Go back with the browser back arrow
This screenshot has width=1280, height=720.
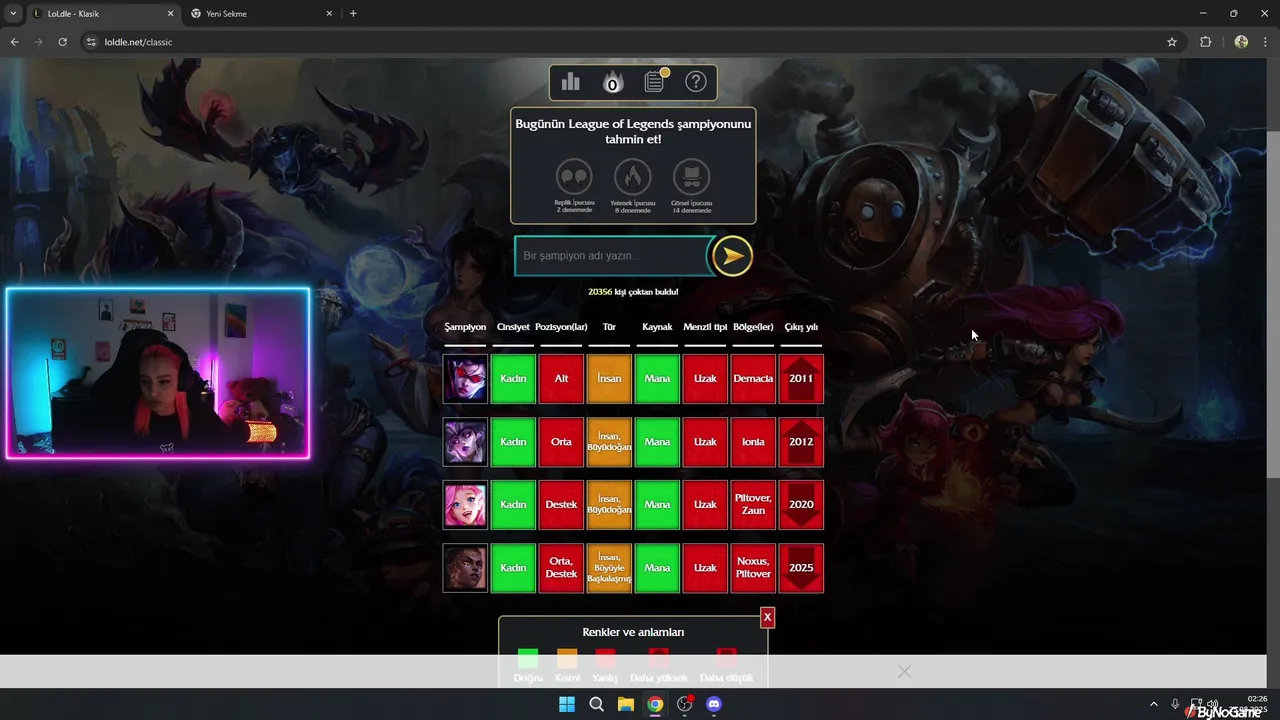click(x=14, y=42)
